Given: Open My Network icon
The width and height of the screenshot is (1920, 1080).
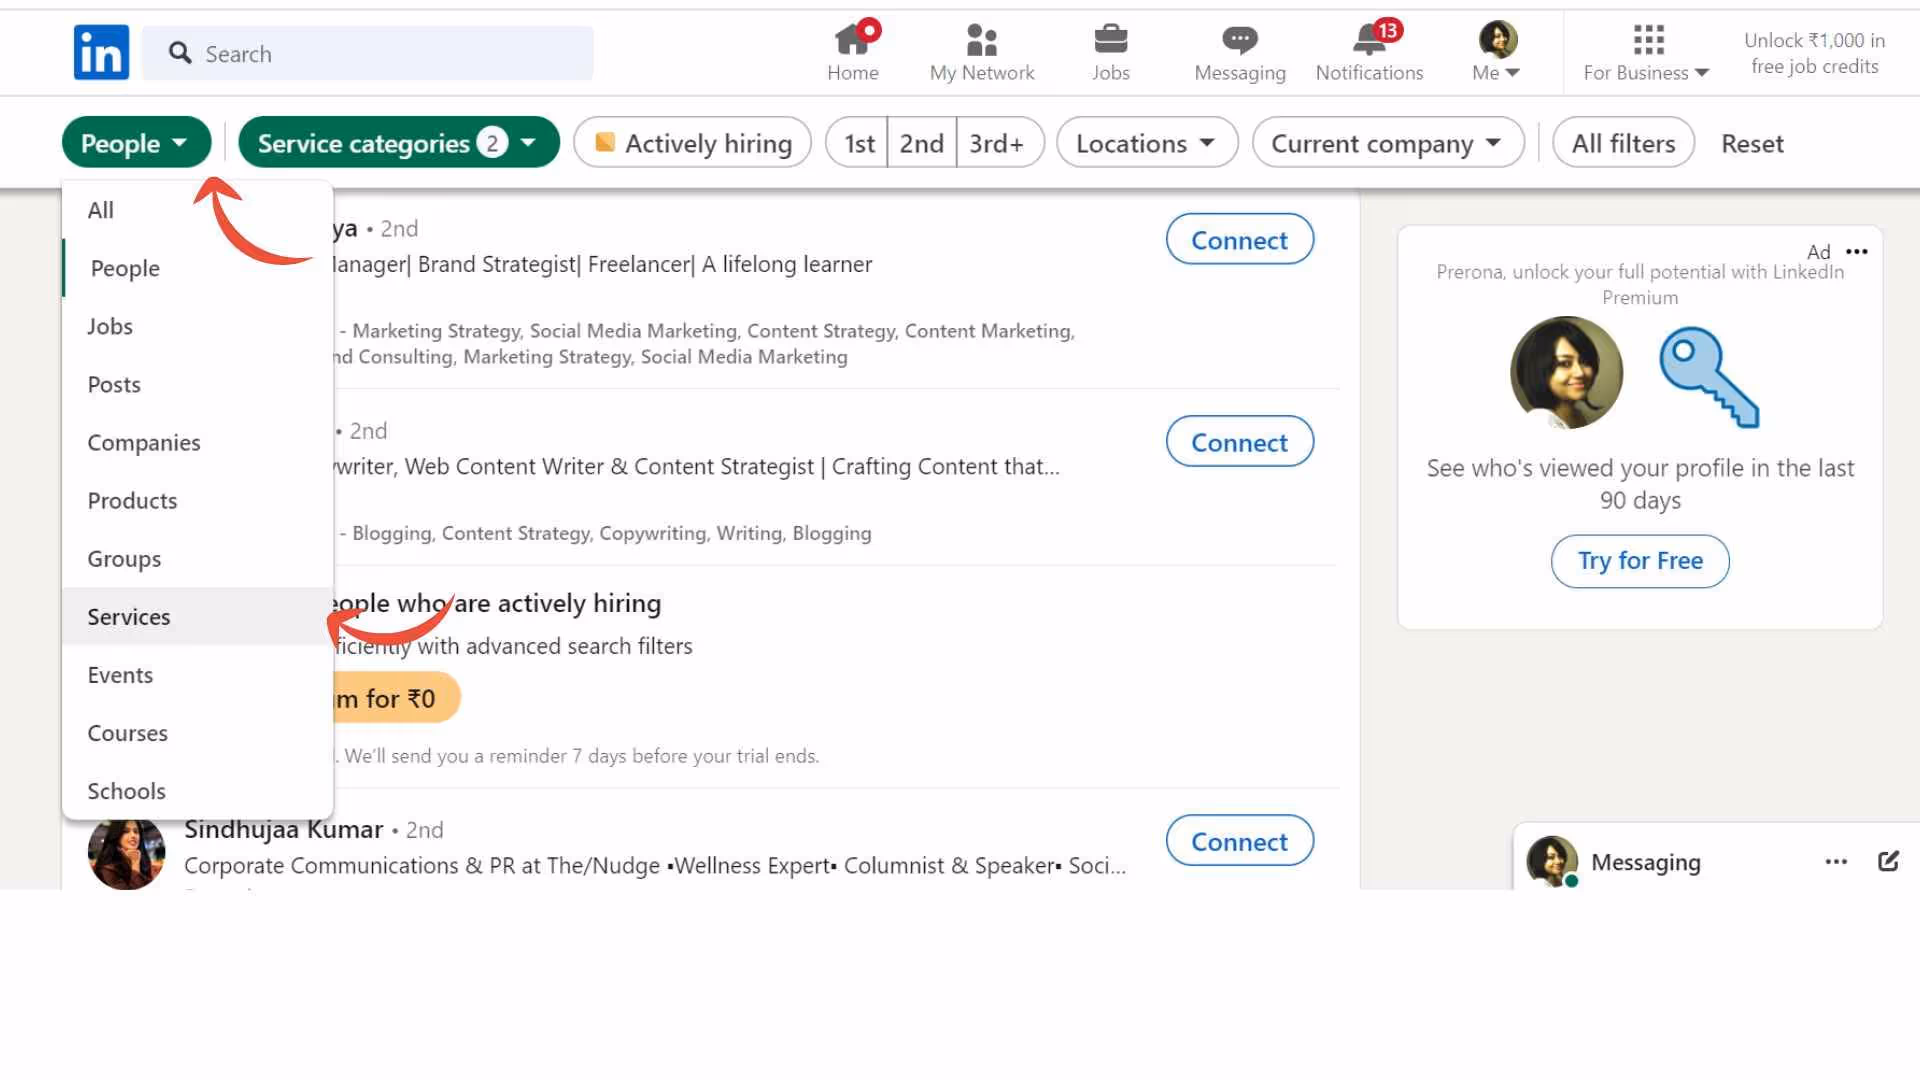Looking at the screenshot, I should coord(981,40).
